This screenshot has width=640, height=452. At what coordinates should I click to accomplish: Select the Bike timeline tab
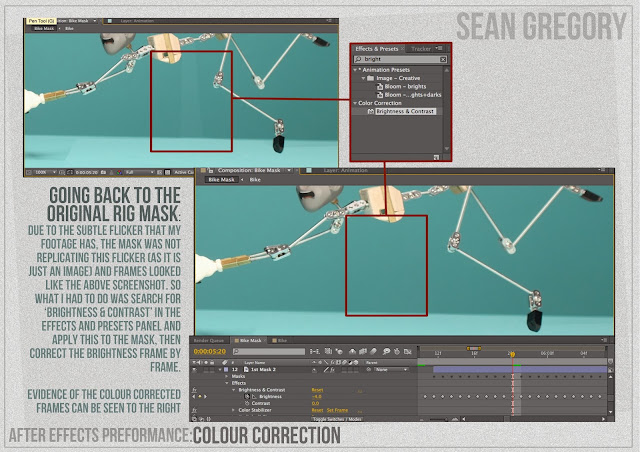pos(282,340)
